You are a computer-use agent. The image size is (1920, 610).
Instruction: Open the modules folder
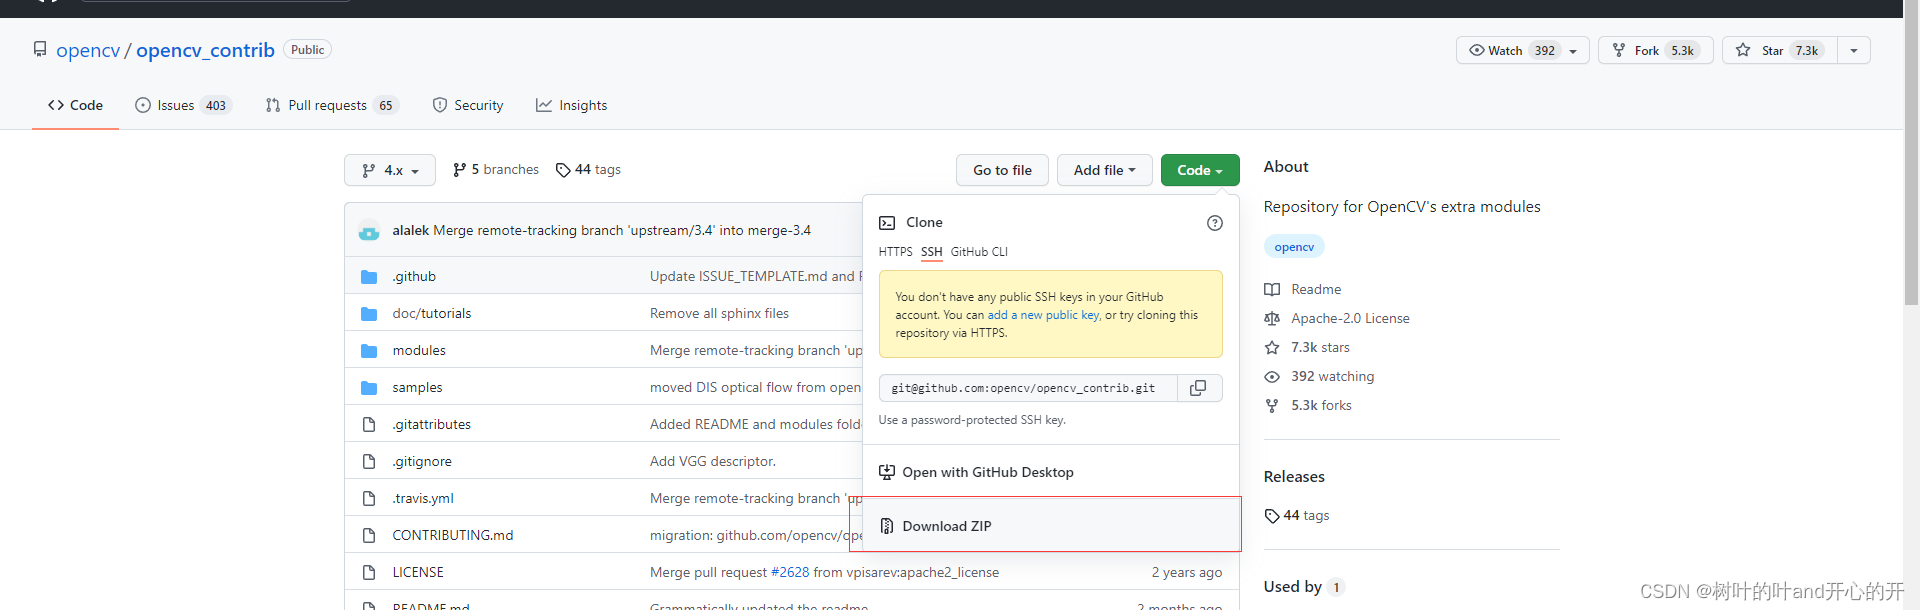419,350
